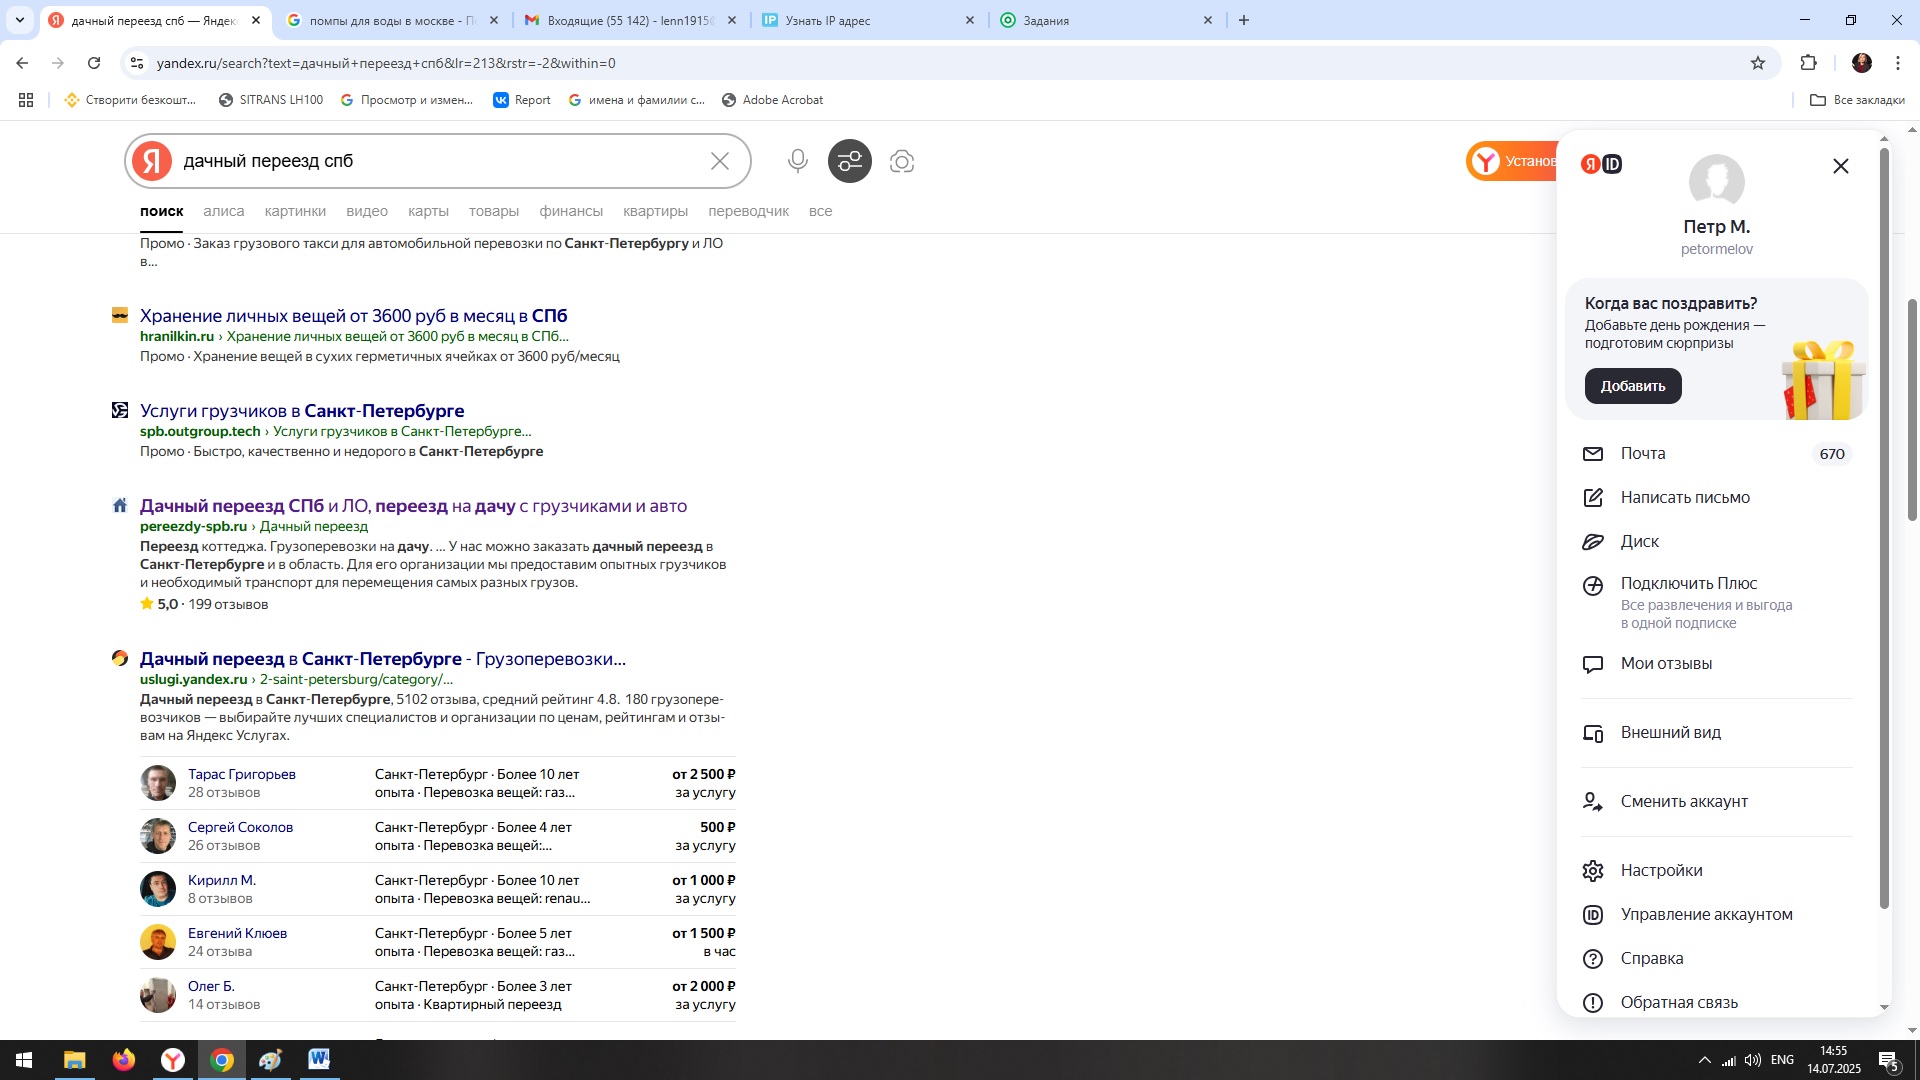Open the apps grid in bookmarks bar
The height and width of the screenshot is (1080, 1920).
26,100
